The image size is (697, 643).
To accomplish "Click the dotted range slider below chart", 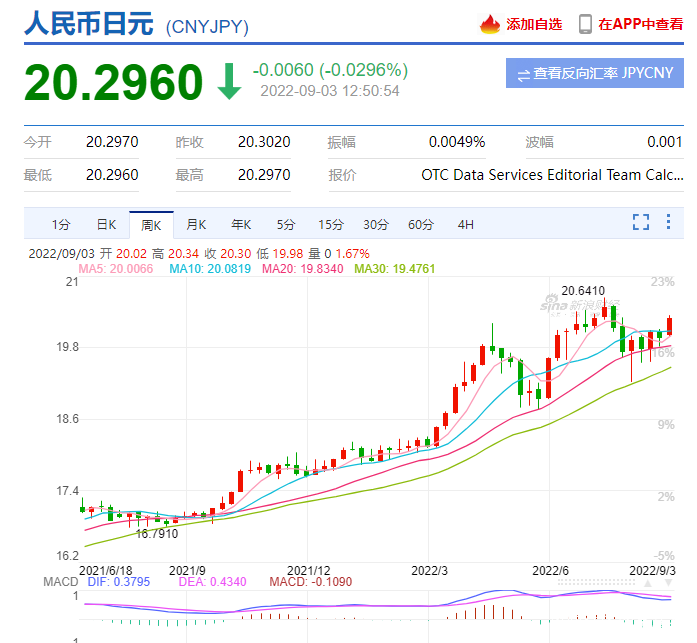I will [597, 582].
